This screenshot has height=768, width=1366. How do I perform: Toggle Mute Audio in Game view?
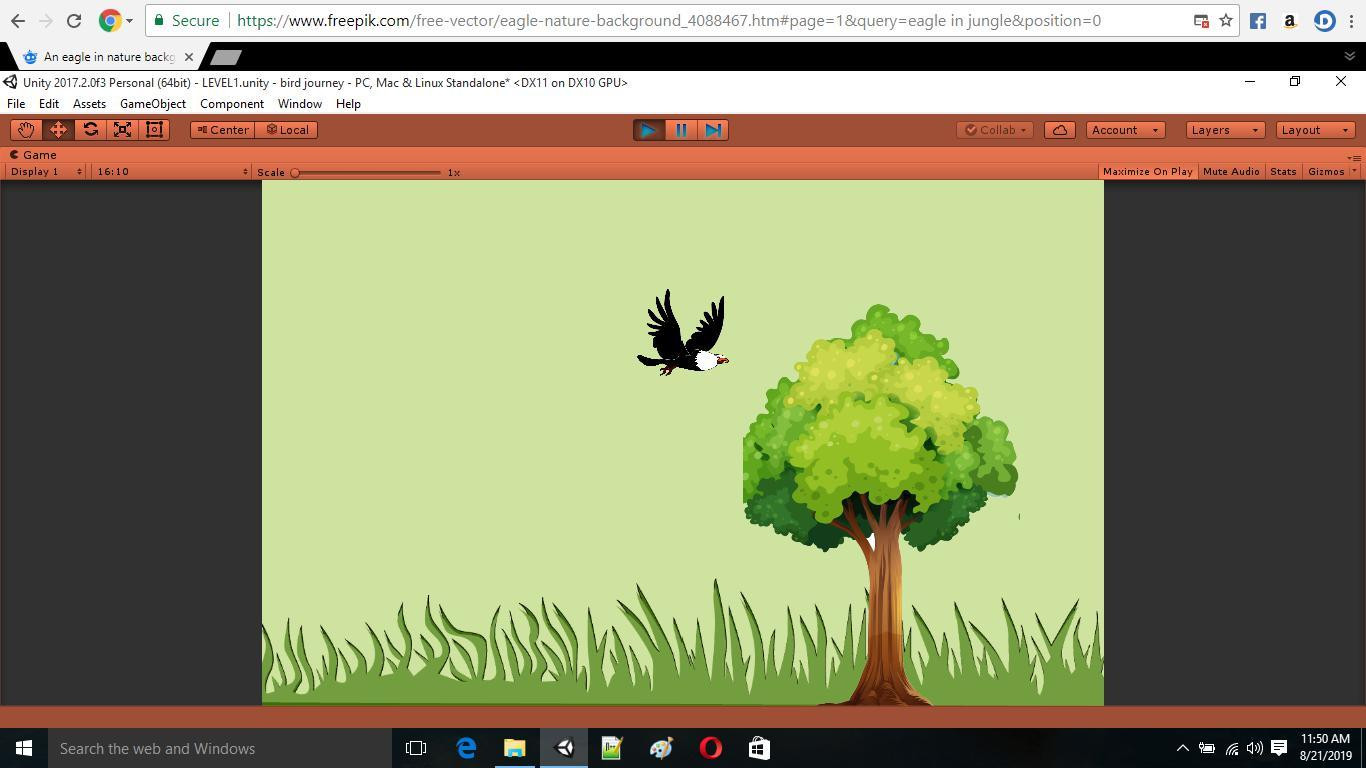coord(1231,172)
